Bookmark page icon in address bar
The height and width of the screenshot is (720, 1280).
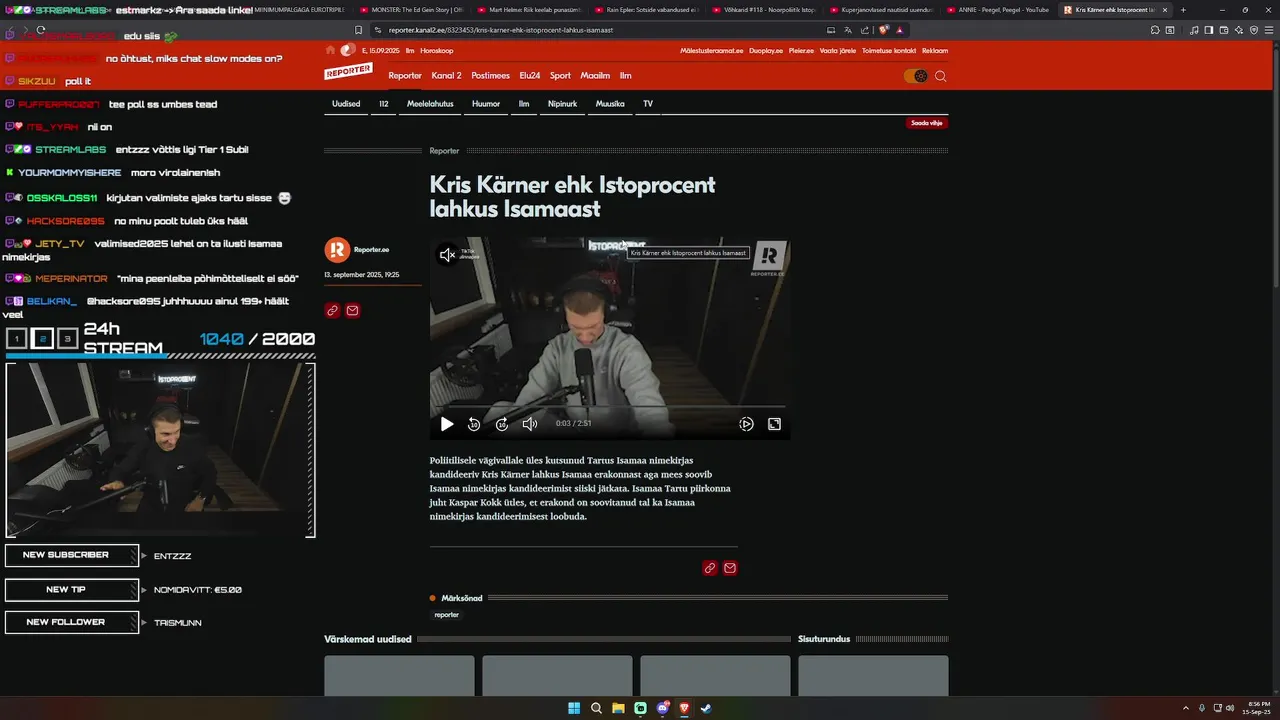tap(359, 30)
